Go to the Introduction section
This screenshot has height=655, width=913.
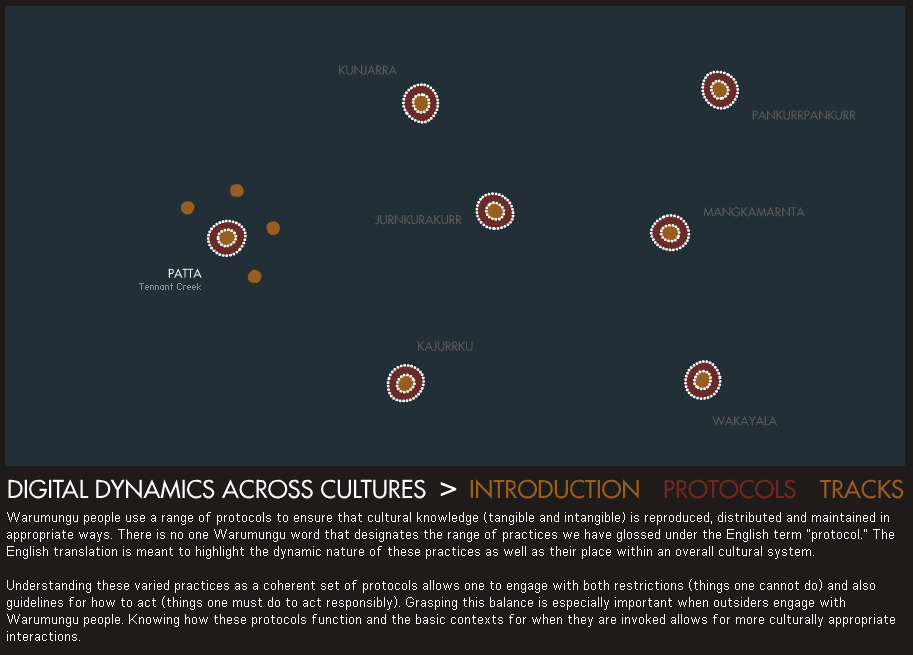point(554,489)
